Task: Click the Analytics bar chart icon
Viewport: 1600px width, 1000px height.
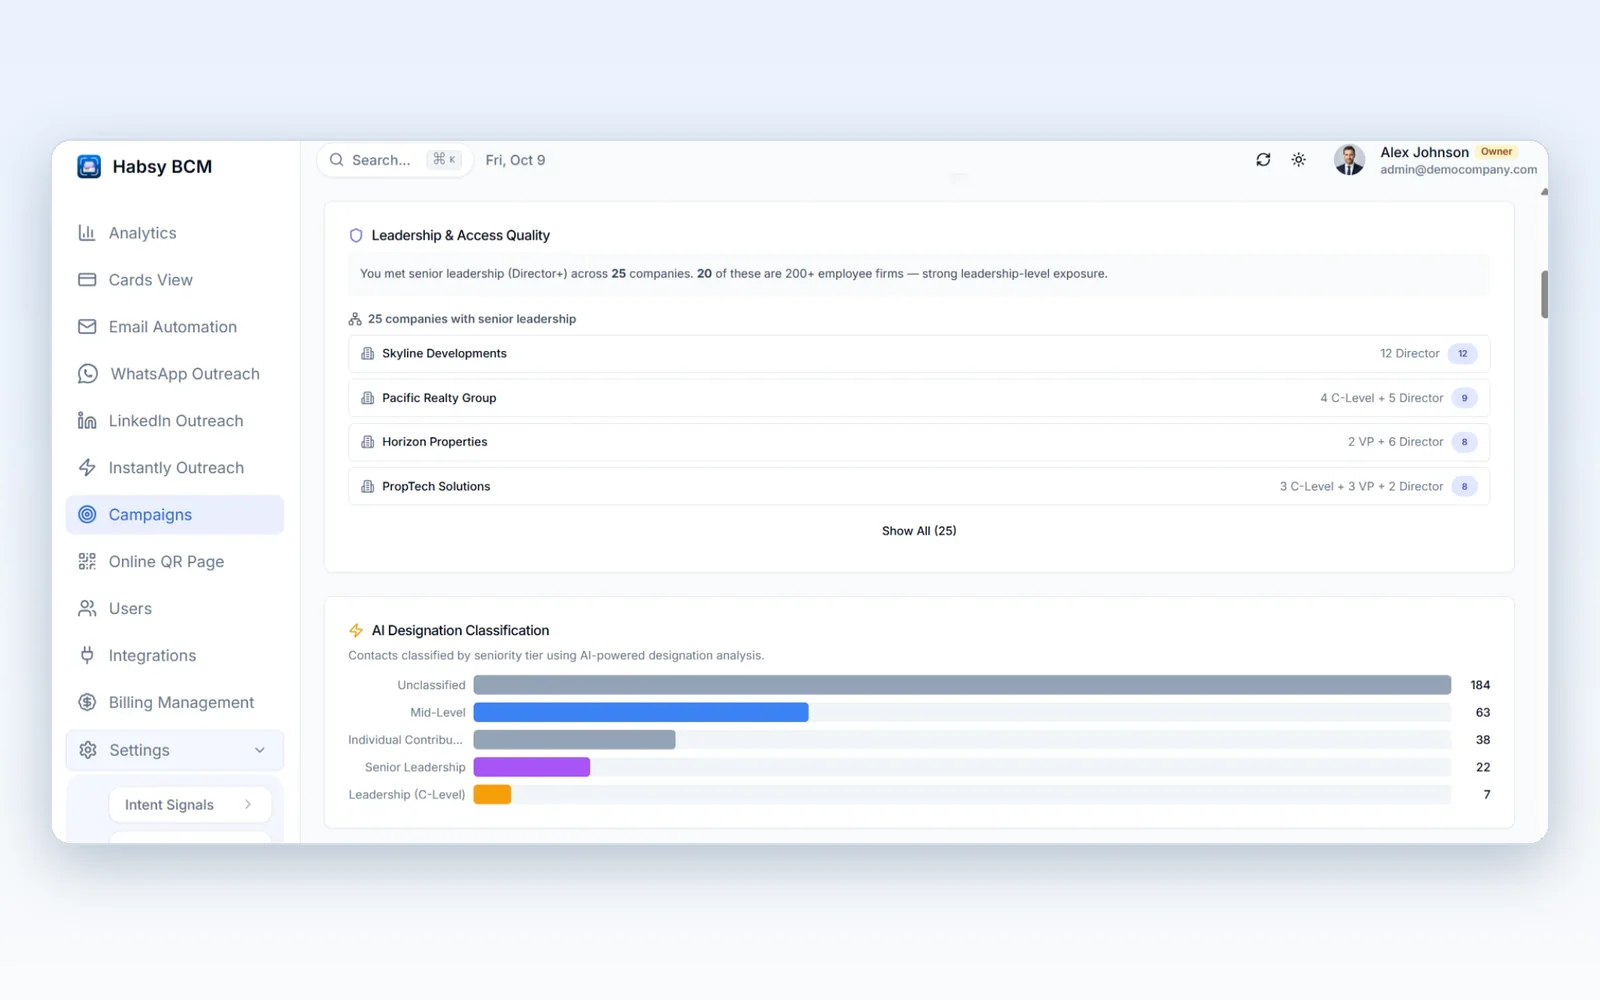Action: pyautogui.click(x=87, y=233)
